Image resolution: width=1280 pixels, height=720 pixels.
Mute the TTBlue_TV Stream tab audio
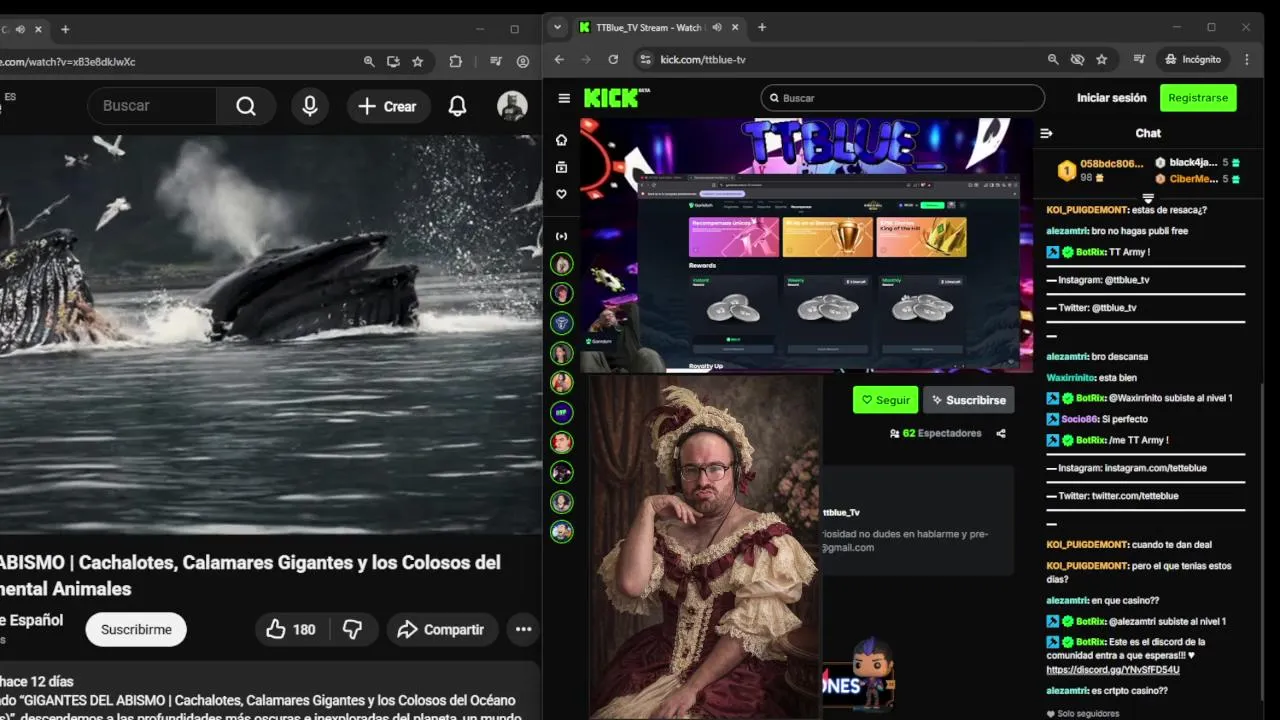718,28
